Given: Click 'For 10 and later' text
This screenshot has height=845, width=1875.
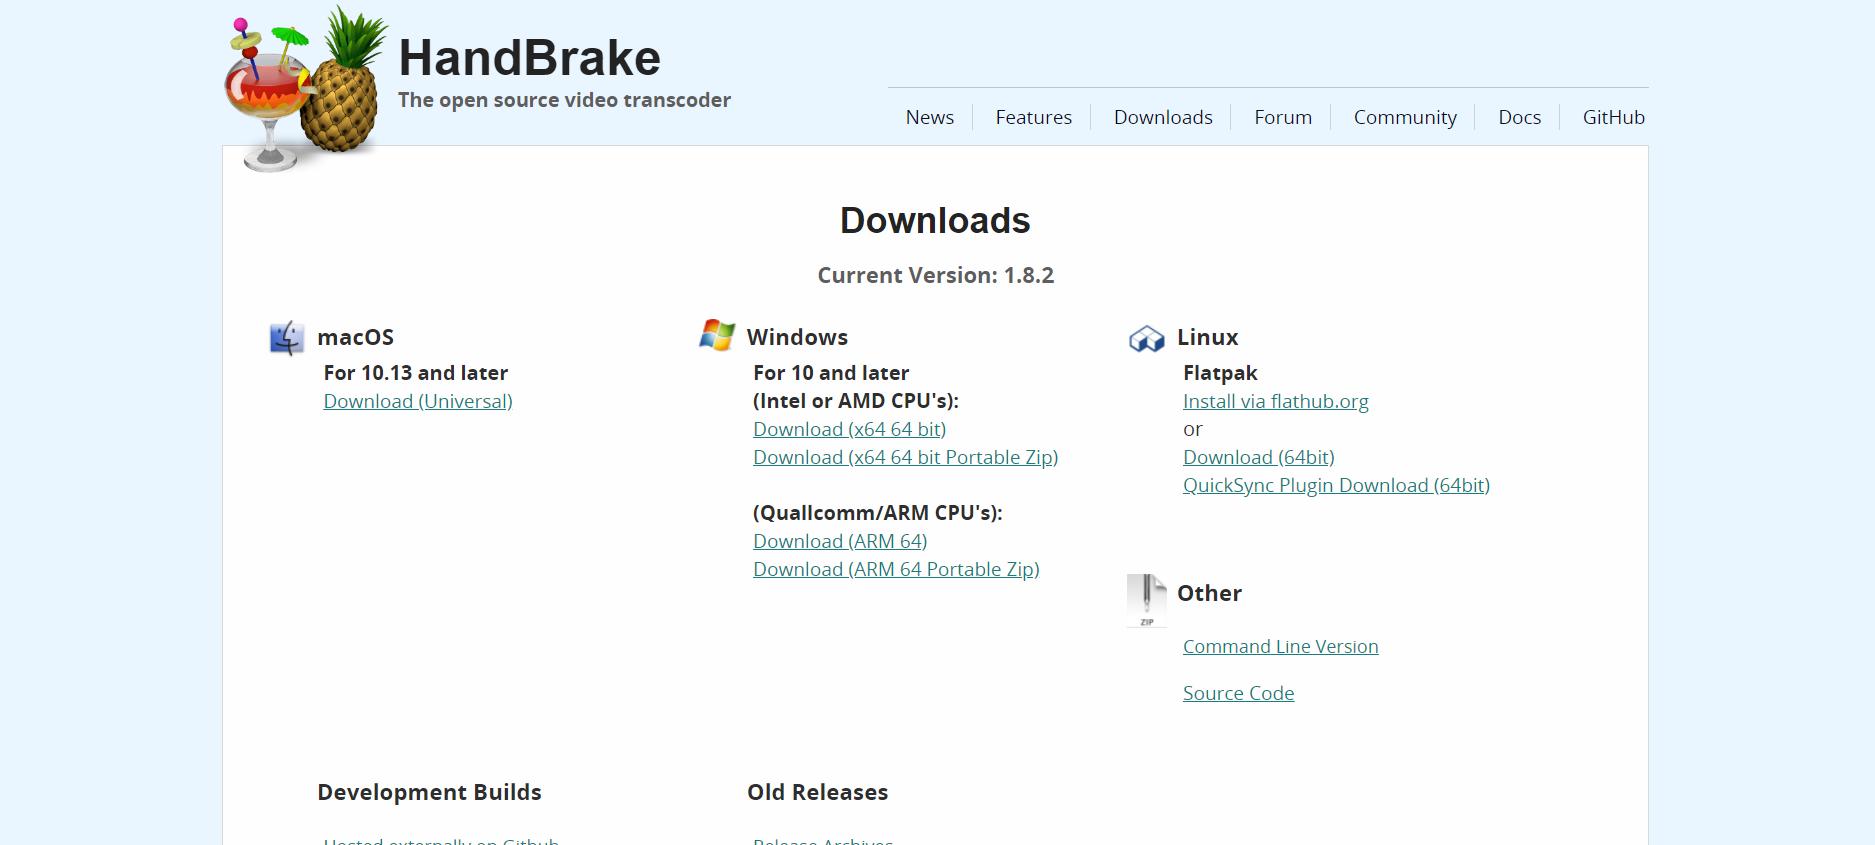Looking at the screenshot, I should [831, 373].
